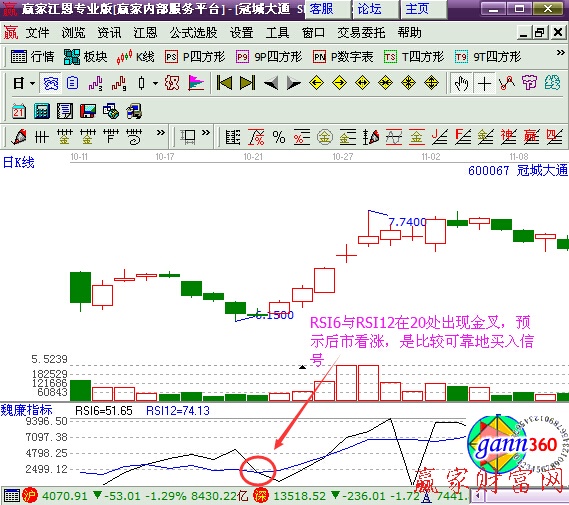Click the yellow diamond horizontal expand icon
This screenshot has height=505, width=569.
(363, 83)
